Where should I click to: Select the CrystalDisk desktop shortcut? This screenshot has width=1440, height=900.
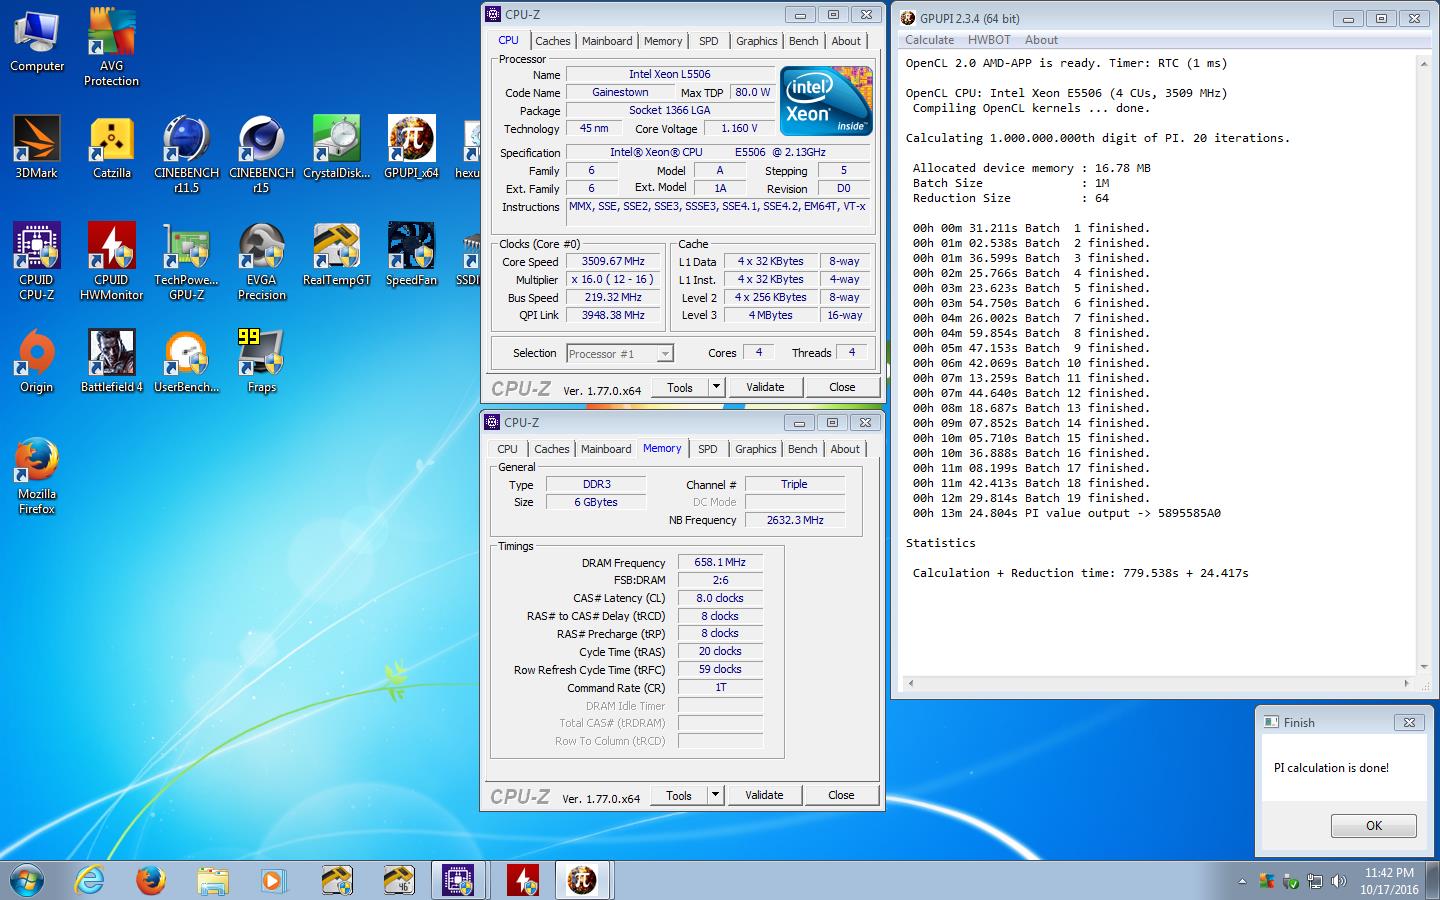coord(336,147)
